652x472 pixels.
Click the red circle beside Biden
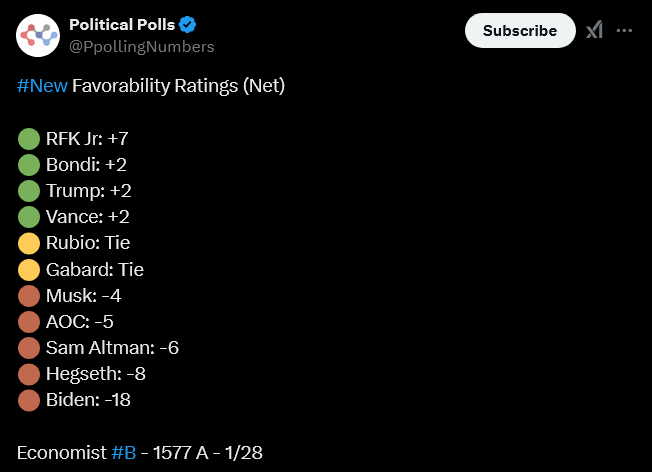pos(29,400)
